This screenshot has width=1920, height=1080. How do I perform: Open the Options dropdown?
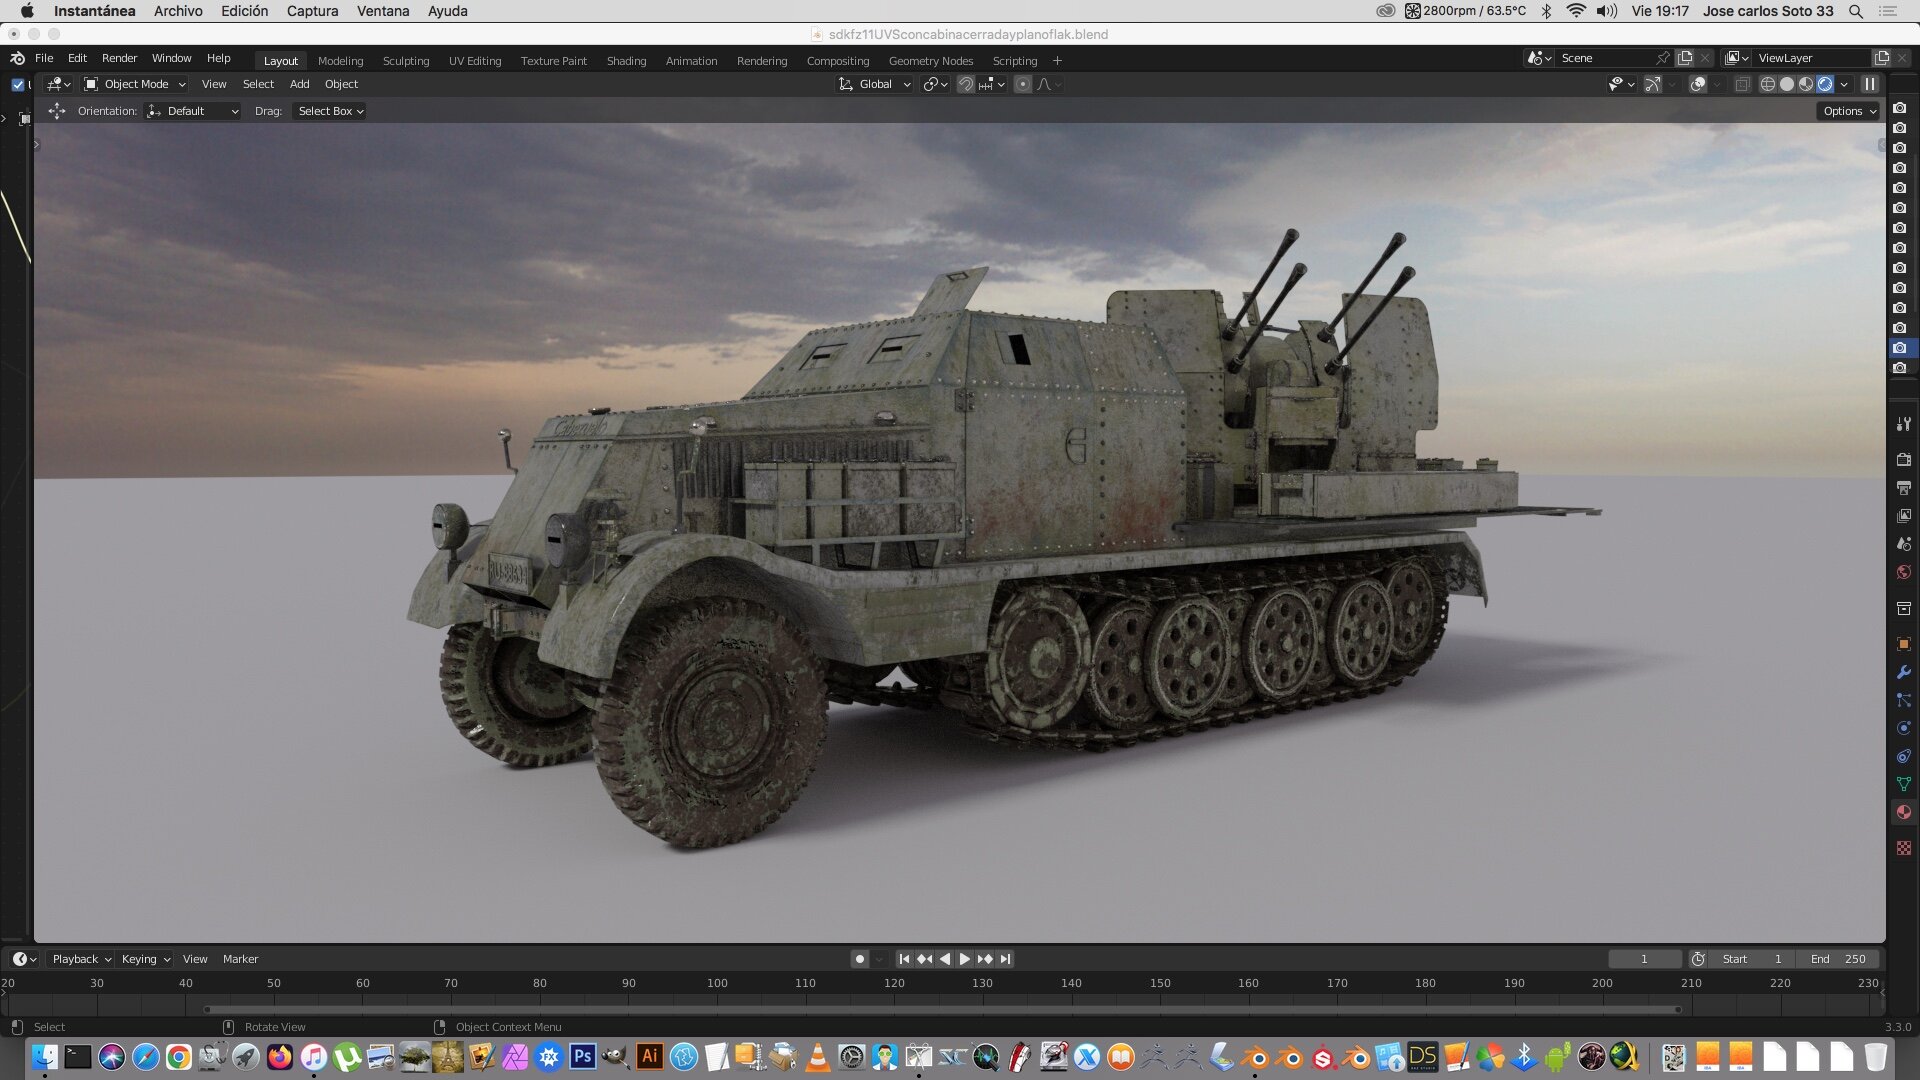[1848, 111]
